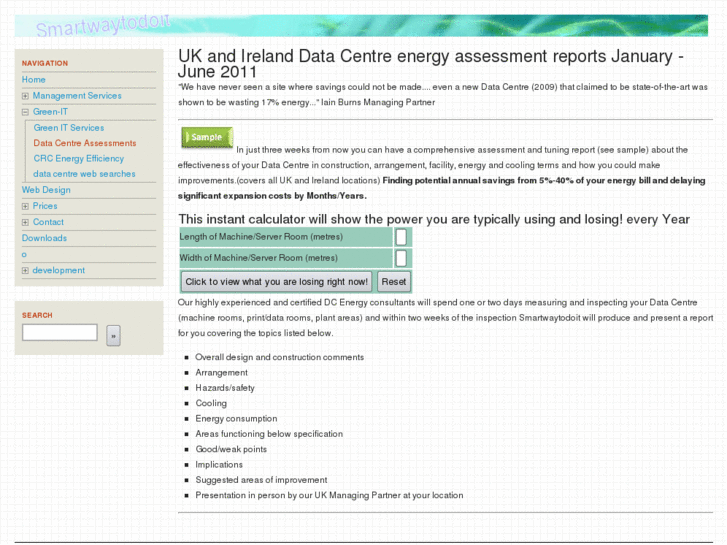Click the 'Cooling' bullet item
Screen dimensions: 727x545
tap(211, 404)
